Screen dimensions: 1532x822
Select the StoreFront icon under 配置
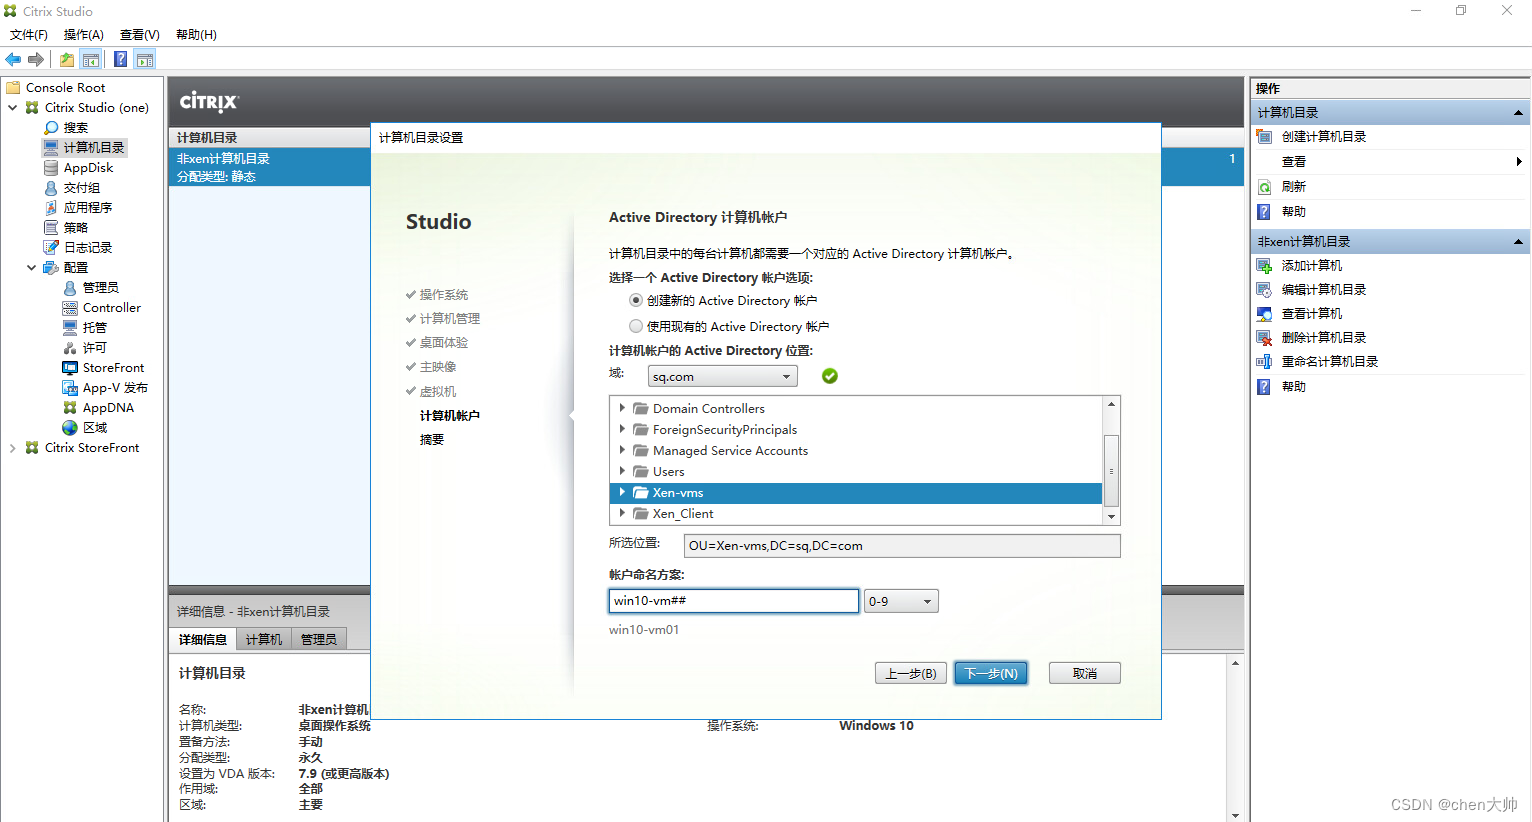click(70, 368)
